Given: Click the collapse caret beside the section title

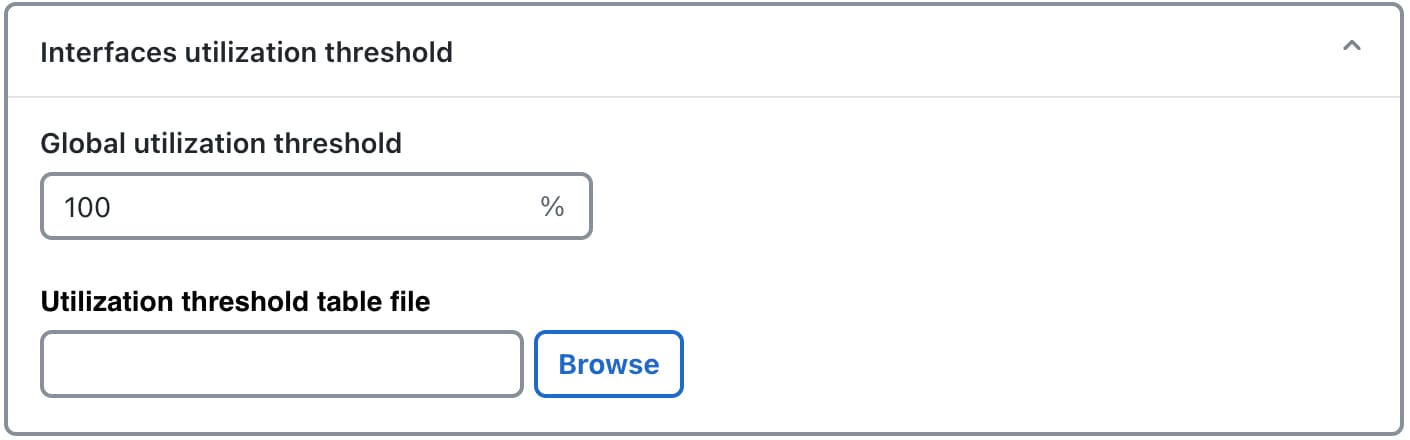Looking at the screenshot, I should point(1352,46).
